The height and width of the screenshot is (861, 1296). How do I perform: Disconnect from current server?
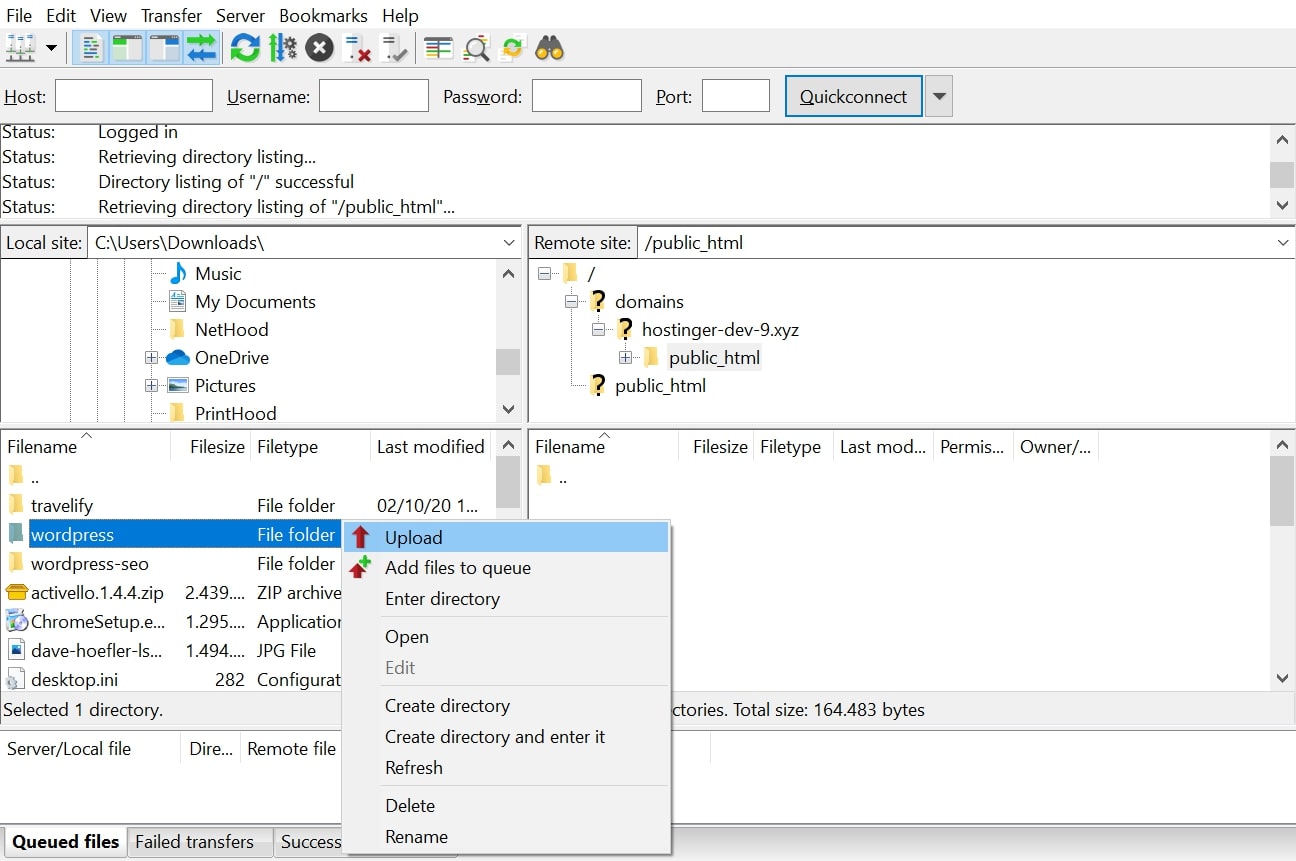coord(357,47)
